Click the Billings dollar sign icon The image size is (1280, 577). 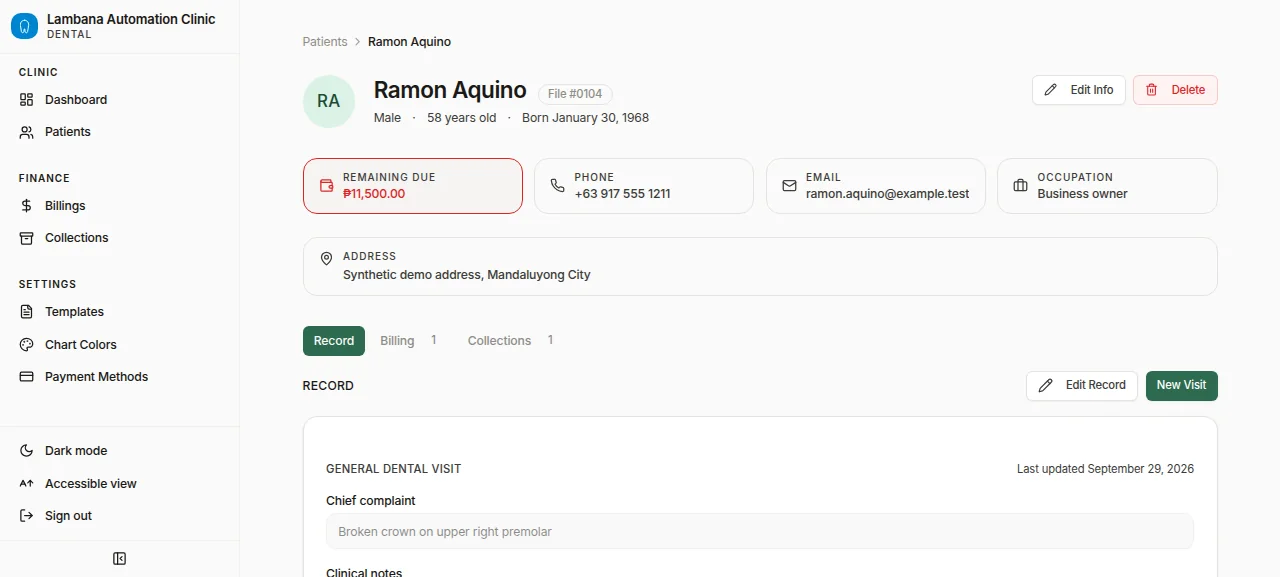click(x=26, y=206)
